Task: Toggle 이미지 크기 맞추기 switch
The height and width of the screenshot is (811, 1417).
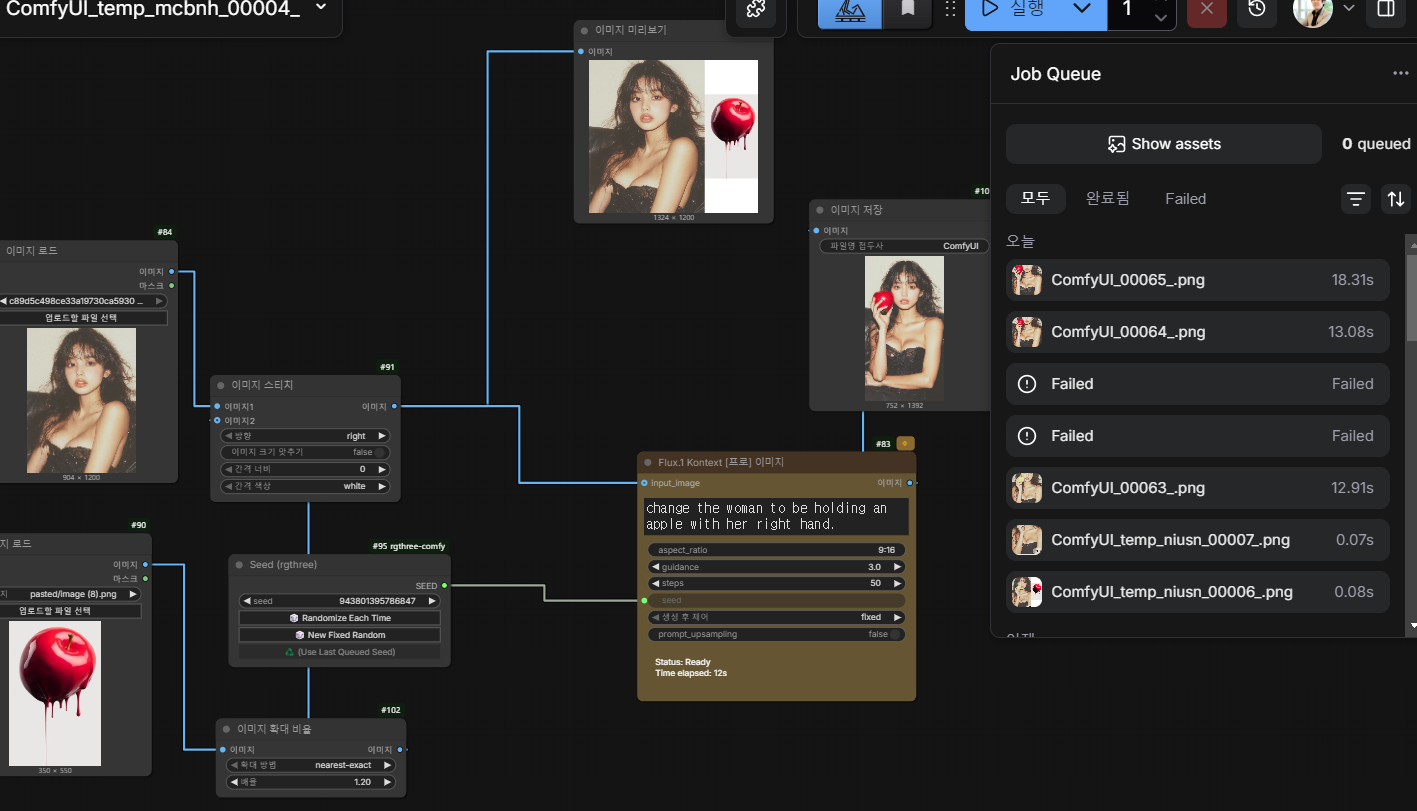Action: click(304, 452)
